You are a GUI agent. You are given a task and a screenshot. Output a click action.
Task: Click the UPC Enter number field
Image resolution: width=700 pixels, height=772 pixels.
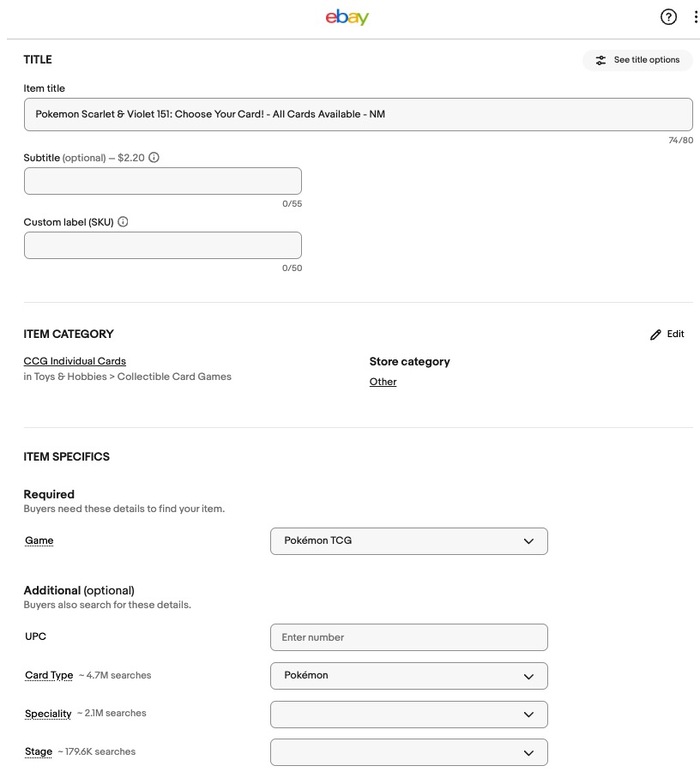point(409,637)
